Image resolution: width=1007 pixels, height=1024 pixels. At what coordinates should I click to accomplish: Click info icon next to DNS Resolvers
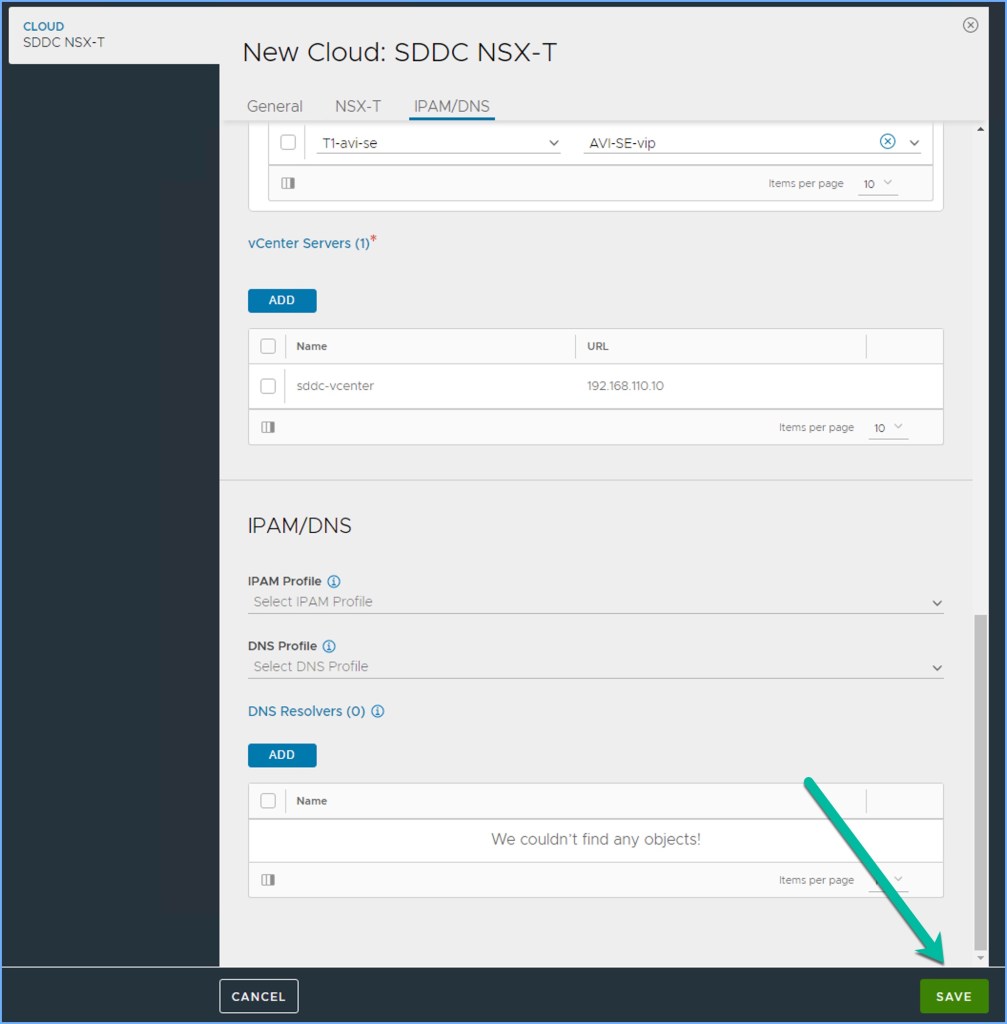[x=378, y=712]
